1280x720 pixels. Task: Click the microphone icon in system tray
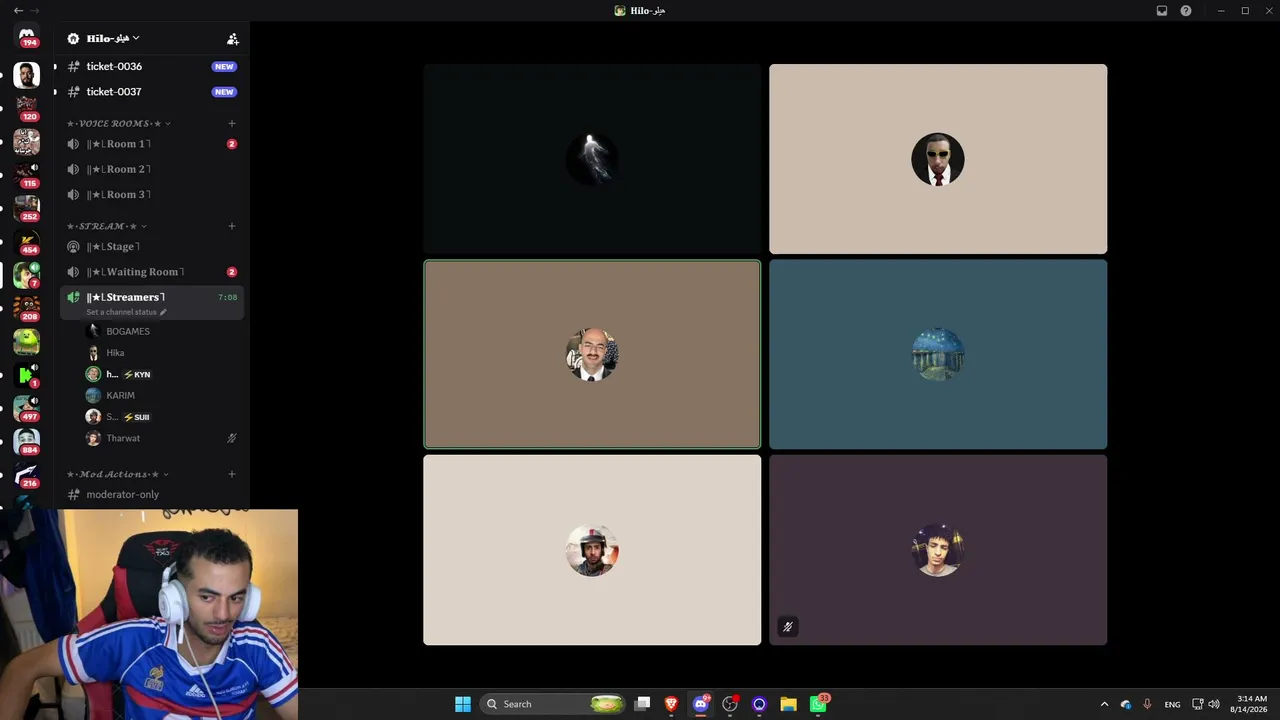click(x=1147, y=704)
